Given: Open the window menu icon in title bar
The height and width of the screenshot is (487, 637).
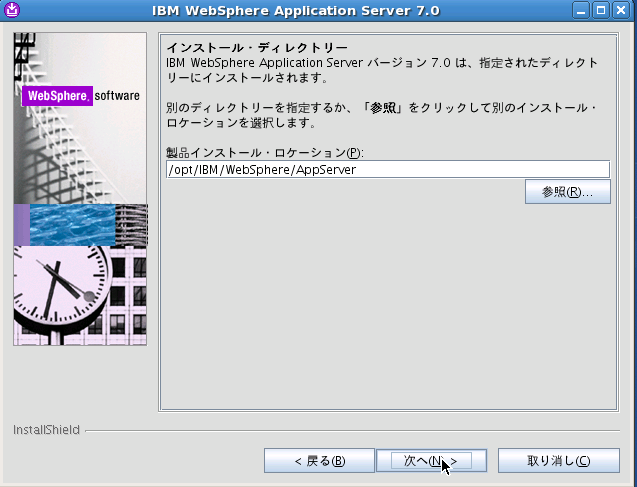Looking at the screenshot, I should pos(11,11).
